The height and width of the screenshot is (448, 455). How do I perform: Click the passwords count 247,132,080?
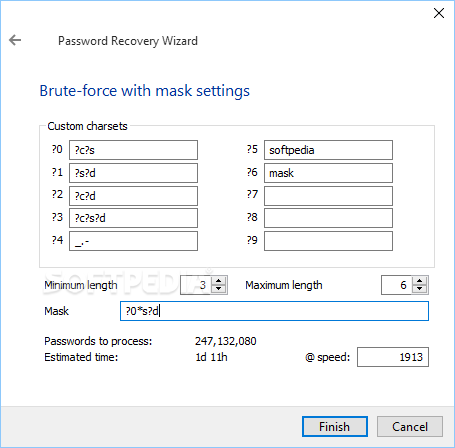click(226, 341)
